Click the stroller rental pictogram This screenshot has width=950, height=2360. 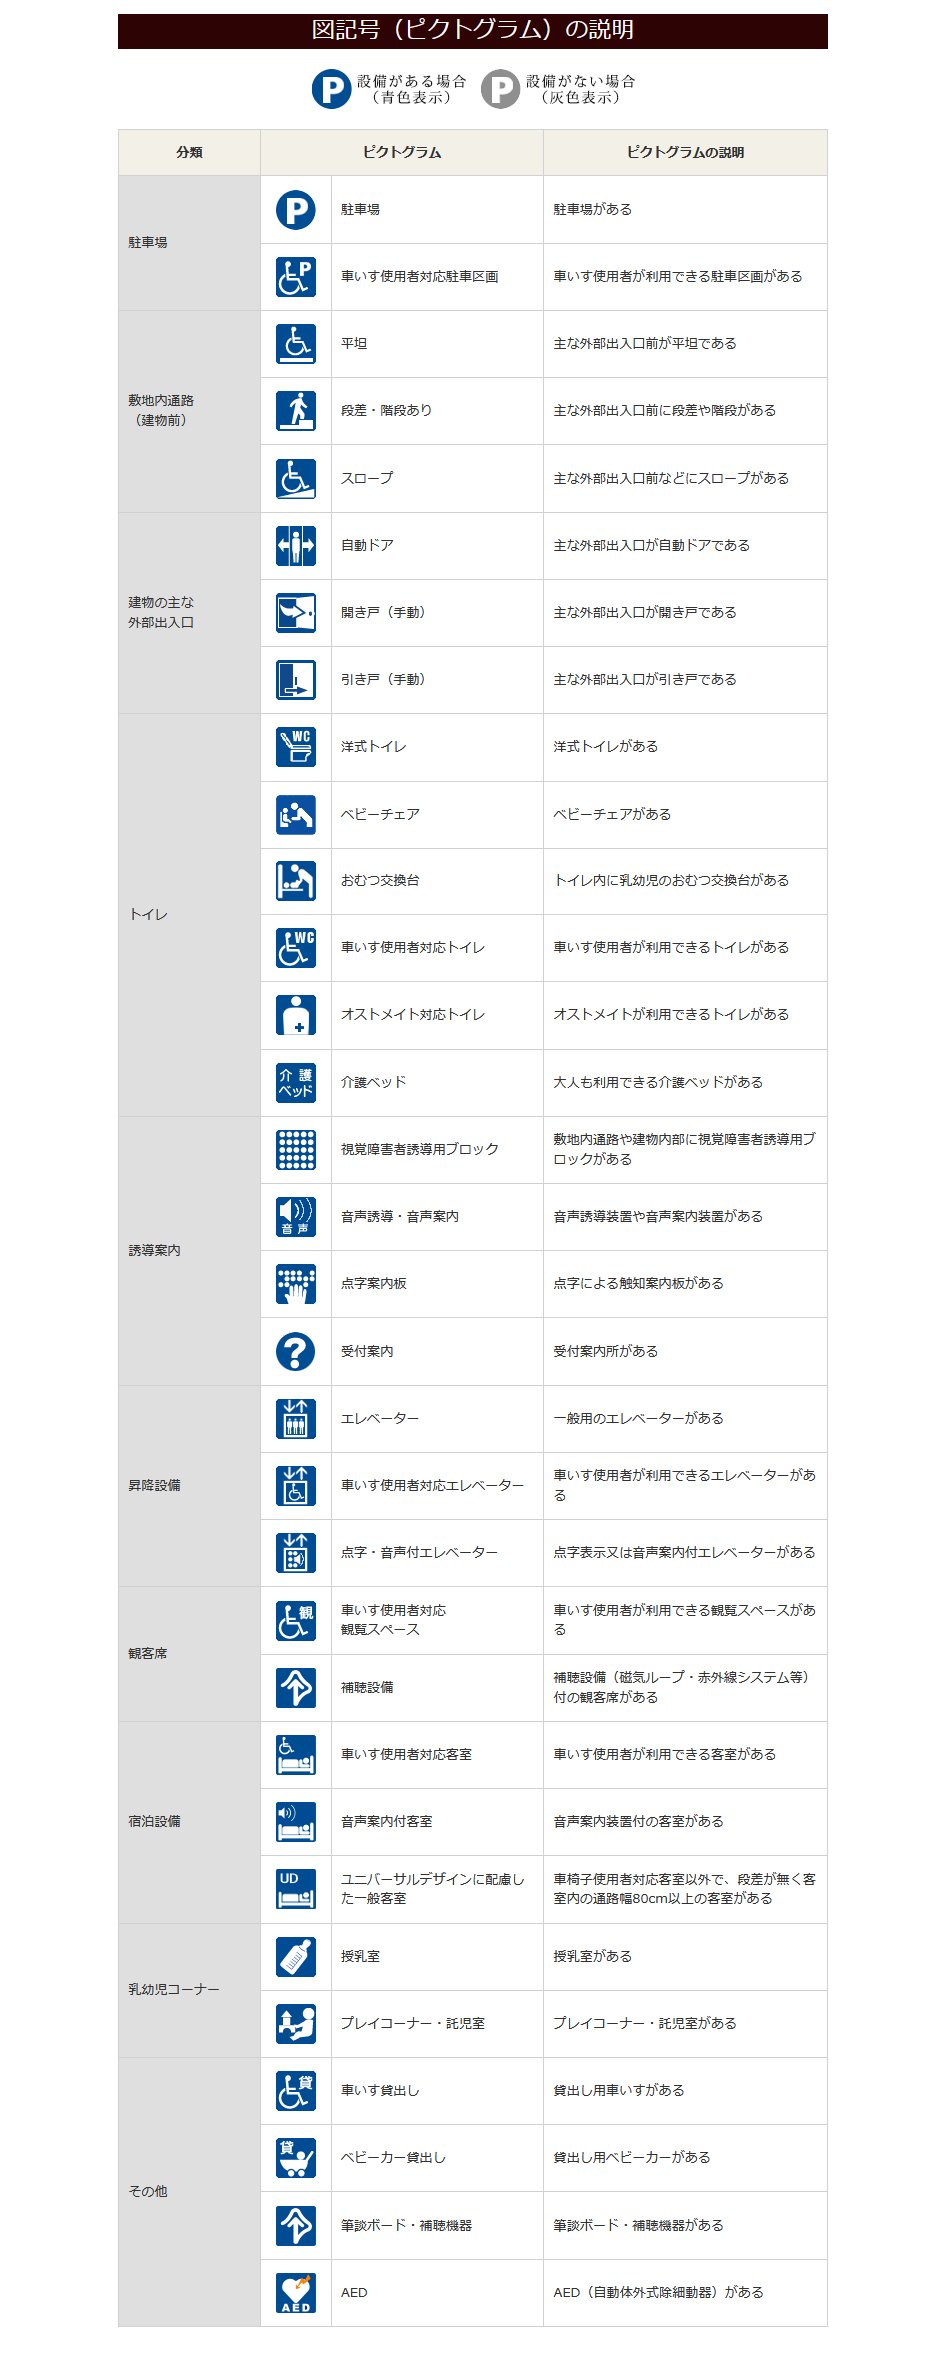click(296, 2158)
